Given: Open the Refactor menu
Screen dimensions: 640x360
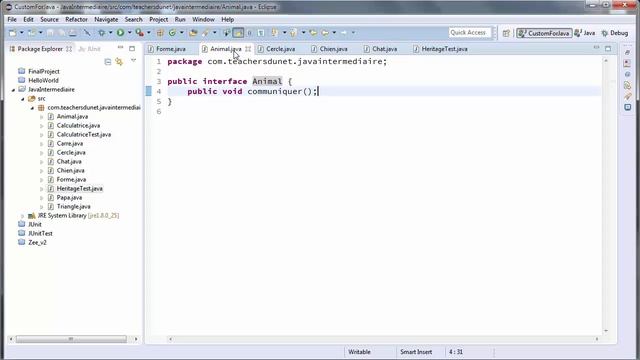Looking at the screenshot, I should point(76,19).
